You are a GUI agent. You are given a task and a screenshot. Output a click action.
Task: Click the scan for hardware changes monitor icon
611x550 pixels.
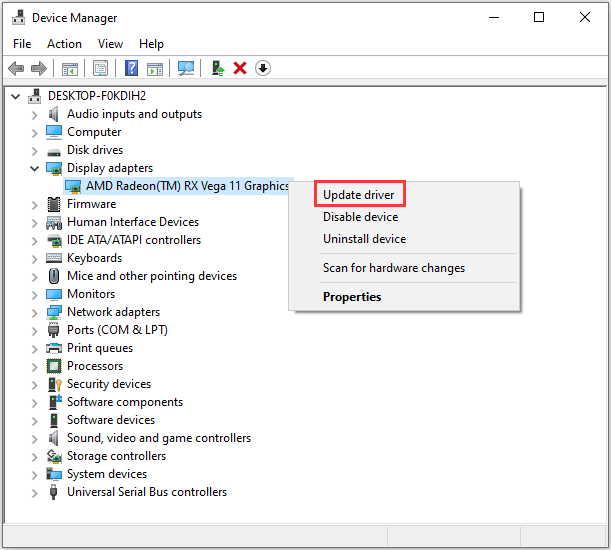click(x=186, y=68)
